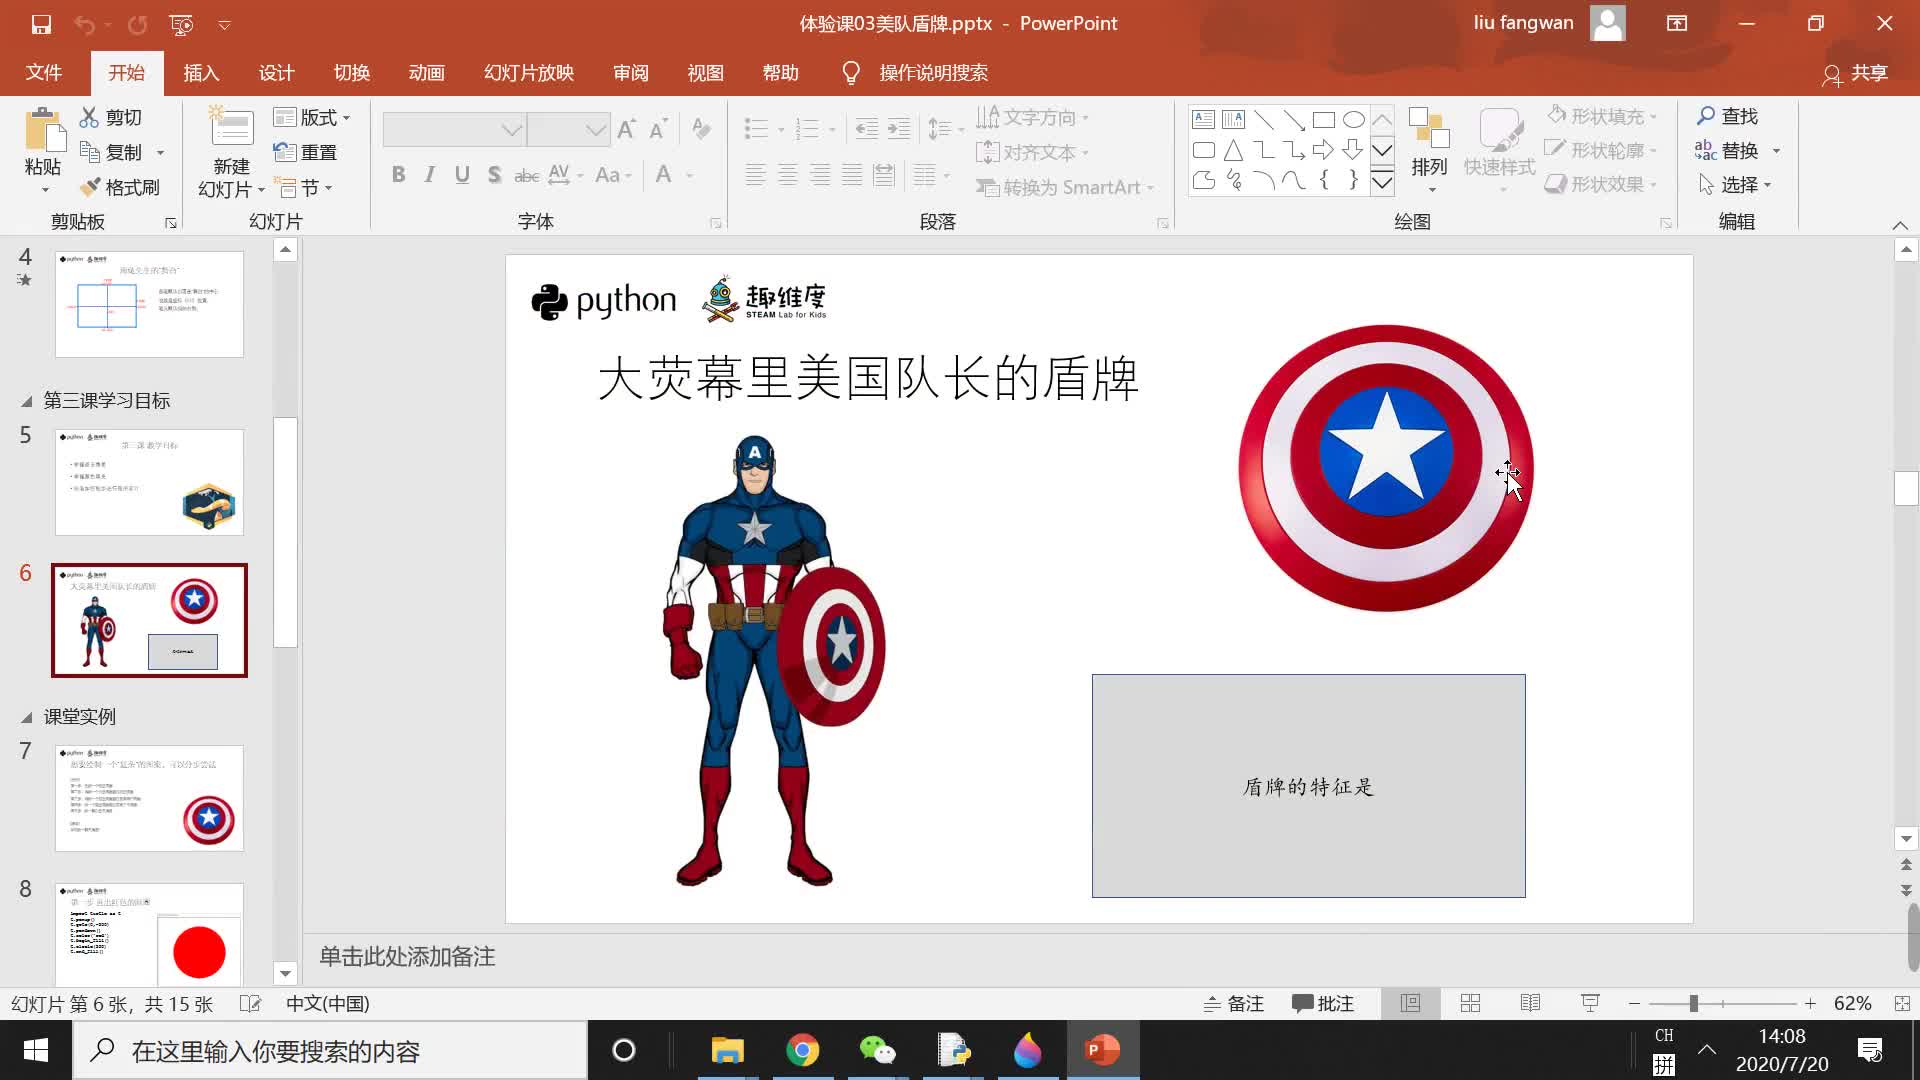Viewport: 1920px width, 1080px height.
Task: Select slide 7 thumbnail
Action: 149,798
